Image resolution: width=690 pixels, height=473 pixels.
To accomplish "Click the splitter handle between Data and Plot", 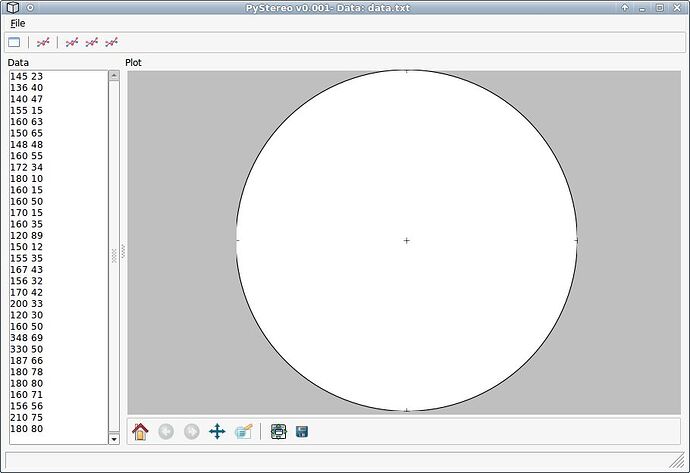I will 123,252.
